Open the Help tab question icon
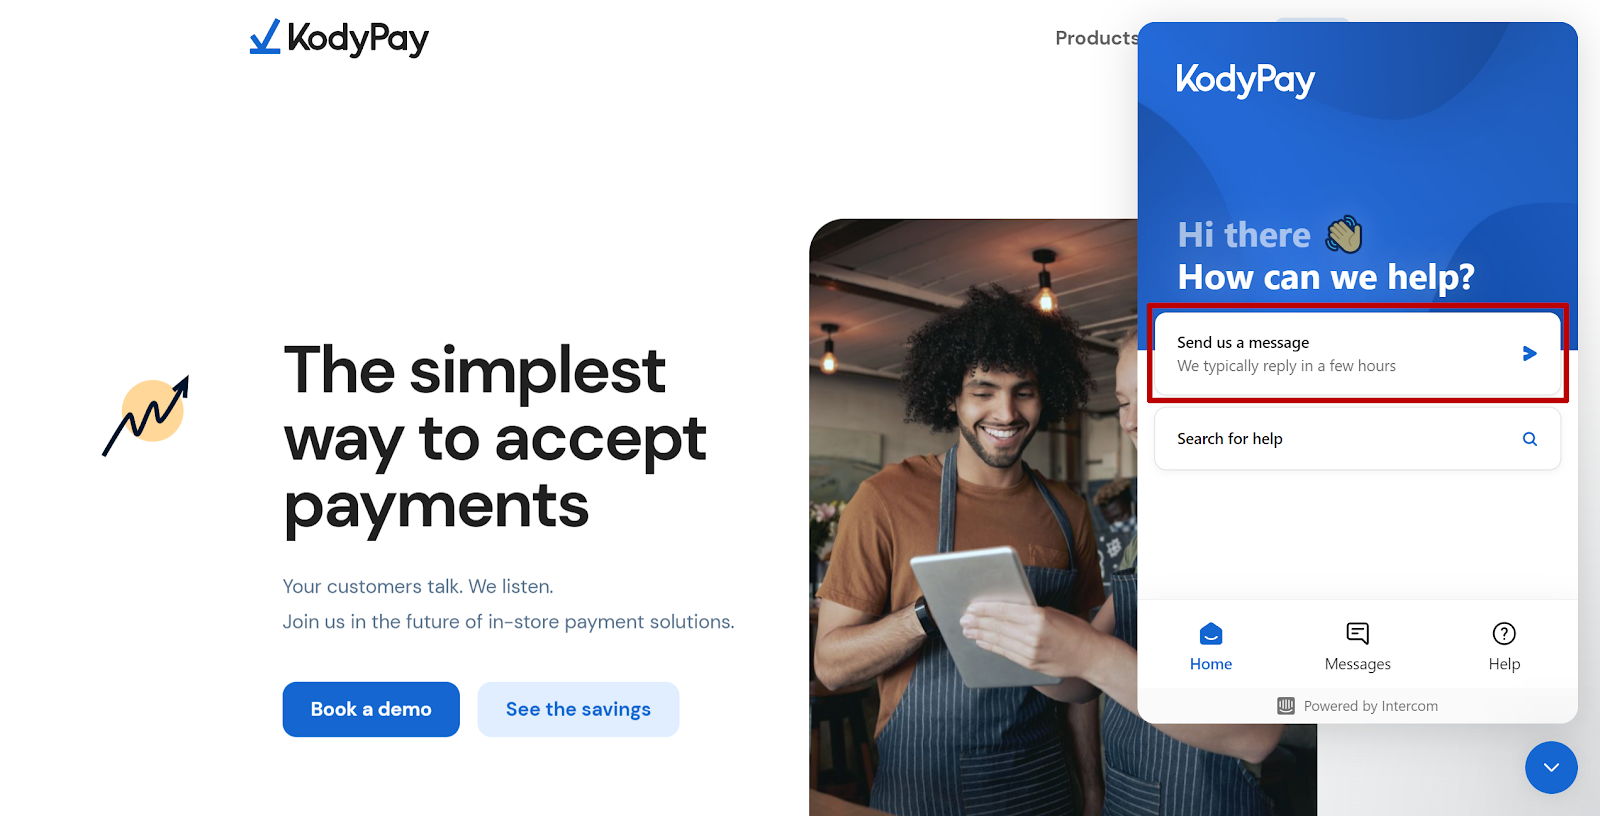 click(x=1504, y=634)
